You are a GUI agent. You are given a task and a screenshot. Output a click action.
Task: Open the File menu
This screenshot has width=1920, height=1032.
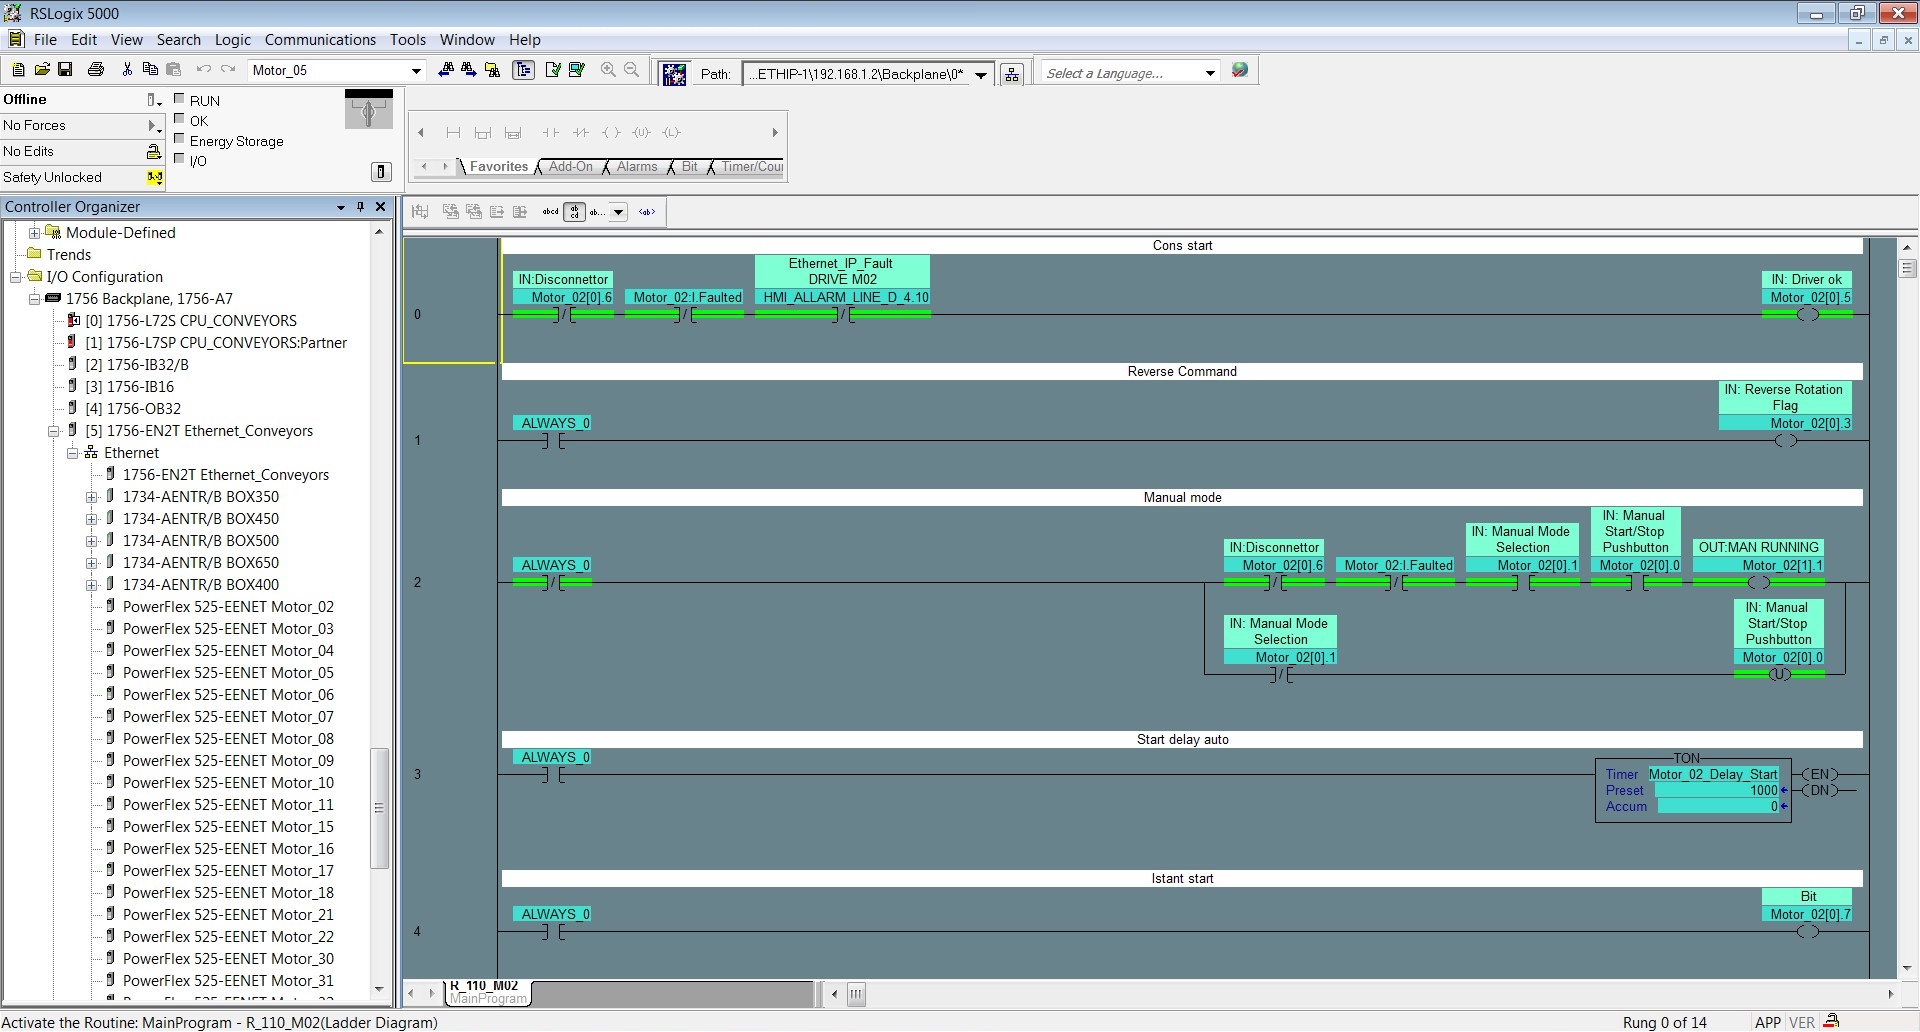click(x=45, y=40)
